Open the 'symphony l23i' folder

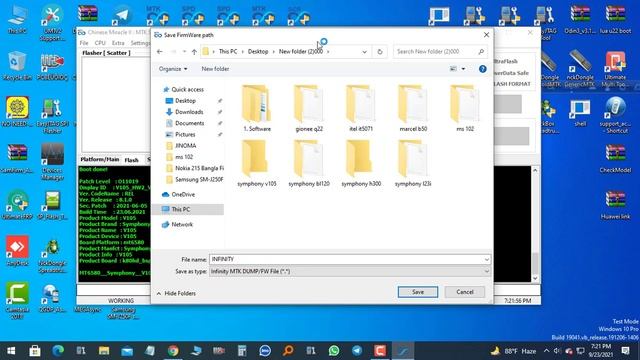(413, 163)
